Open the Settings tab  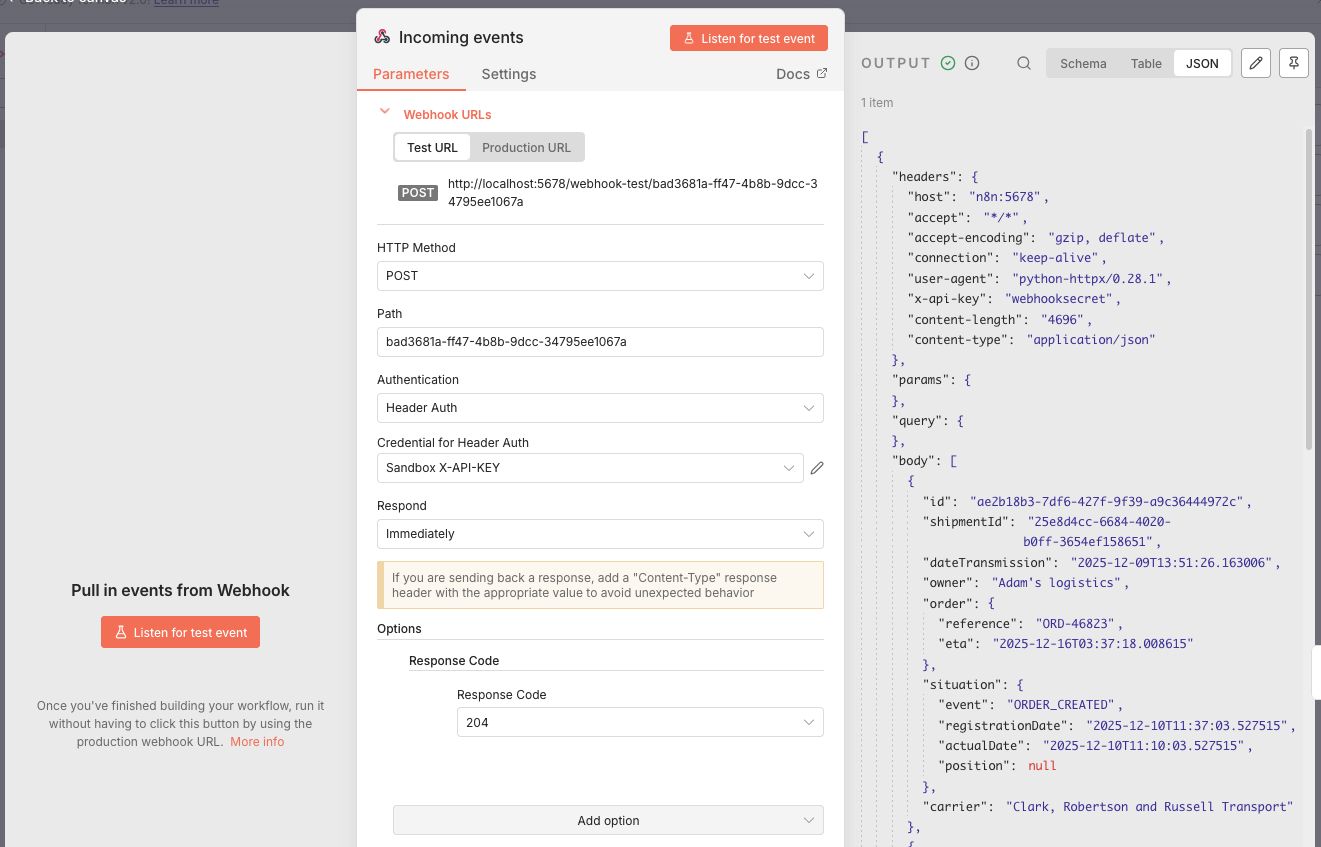click(x=508, y=74)
